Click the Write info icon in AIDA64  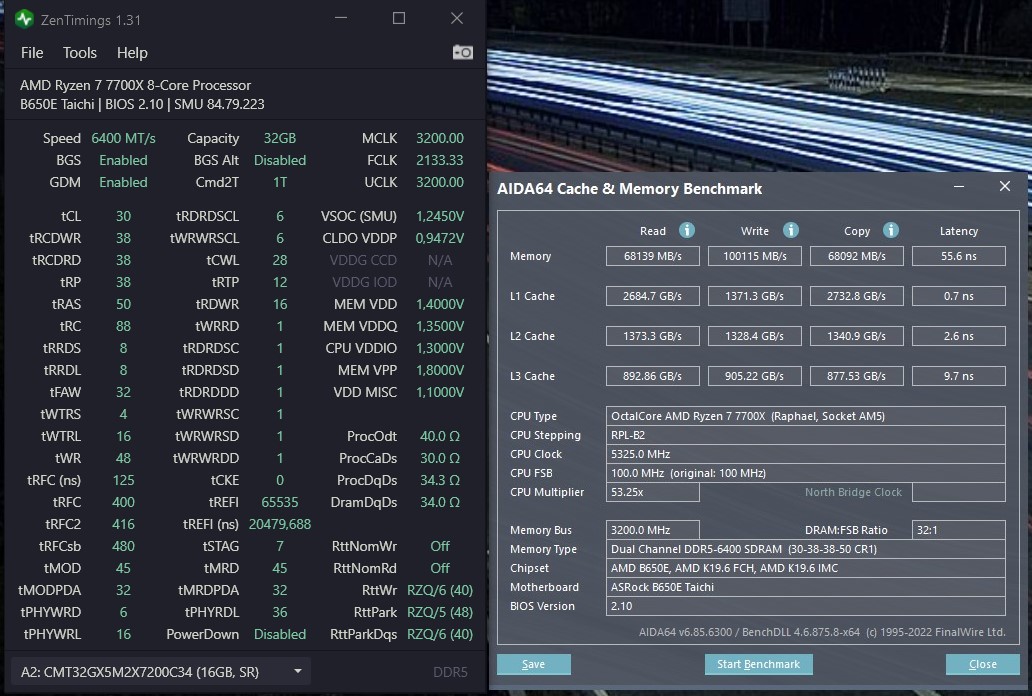790,230
